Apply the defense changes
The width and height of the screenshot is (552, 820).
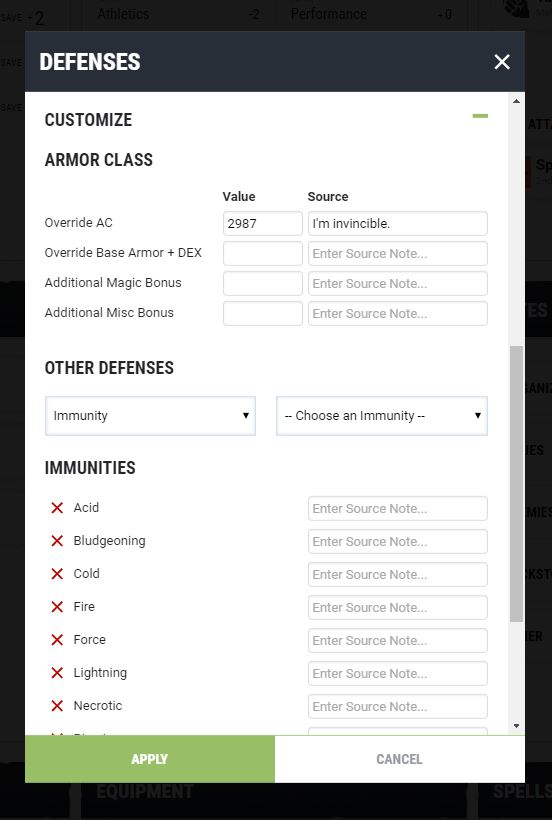click(x=150, y=759)
